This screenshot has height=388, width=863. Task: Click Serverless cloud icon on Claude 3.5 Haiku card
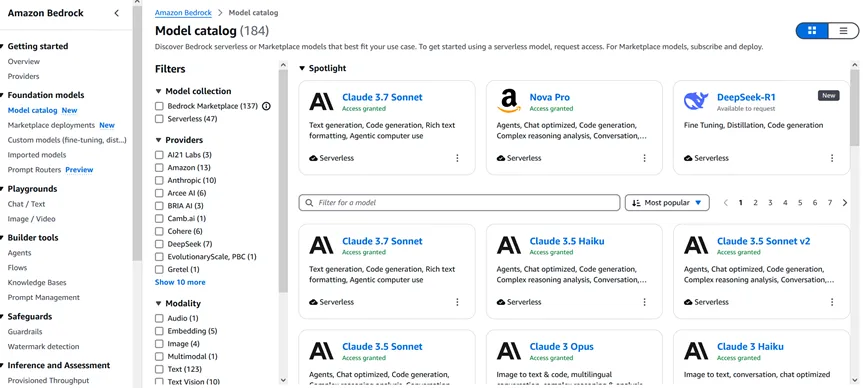tap(501, 302)
